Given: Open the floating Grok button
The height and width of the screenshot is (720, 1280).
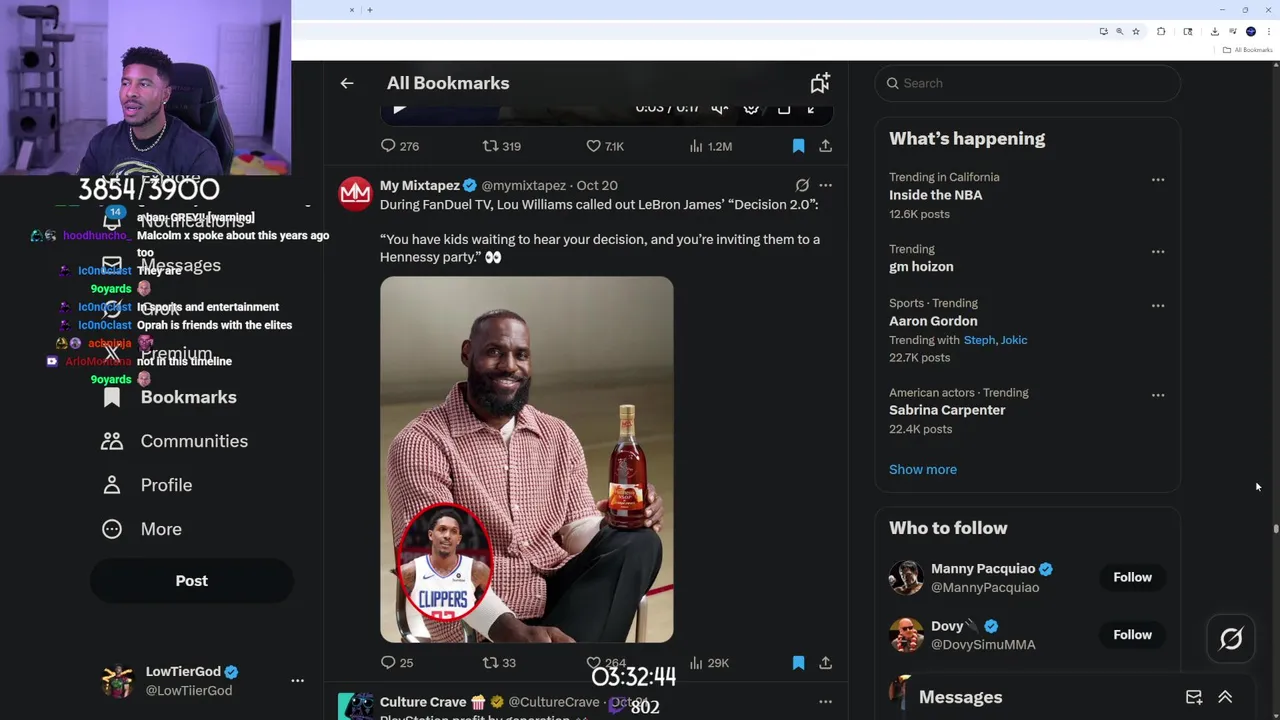Looking at the screenshot, I should 1231,638.
